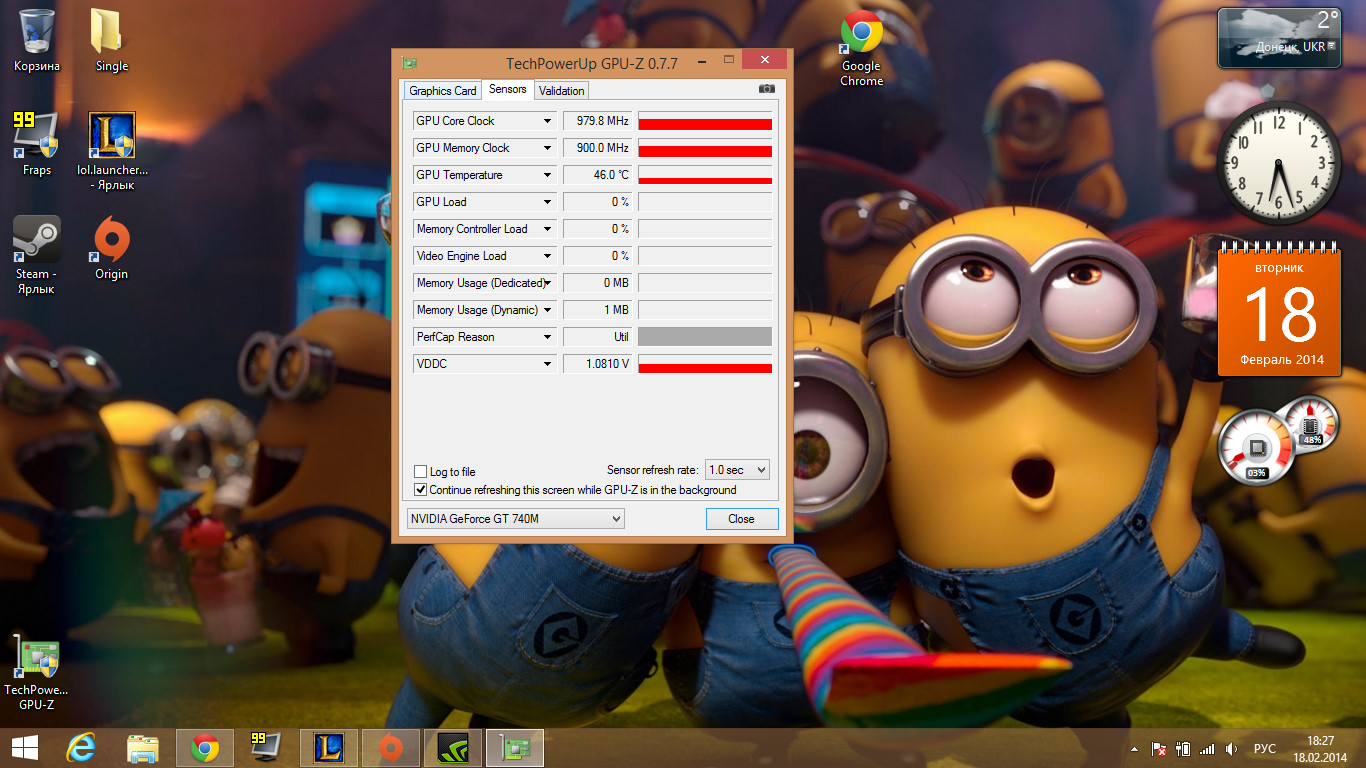Click the camera screenshot icon in GPU-Z
The height and width of the screenshot is (768, 1366).
click(767, 89)
